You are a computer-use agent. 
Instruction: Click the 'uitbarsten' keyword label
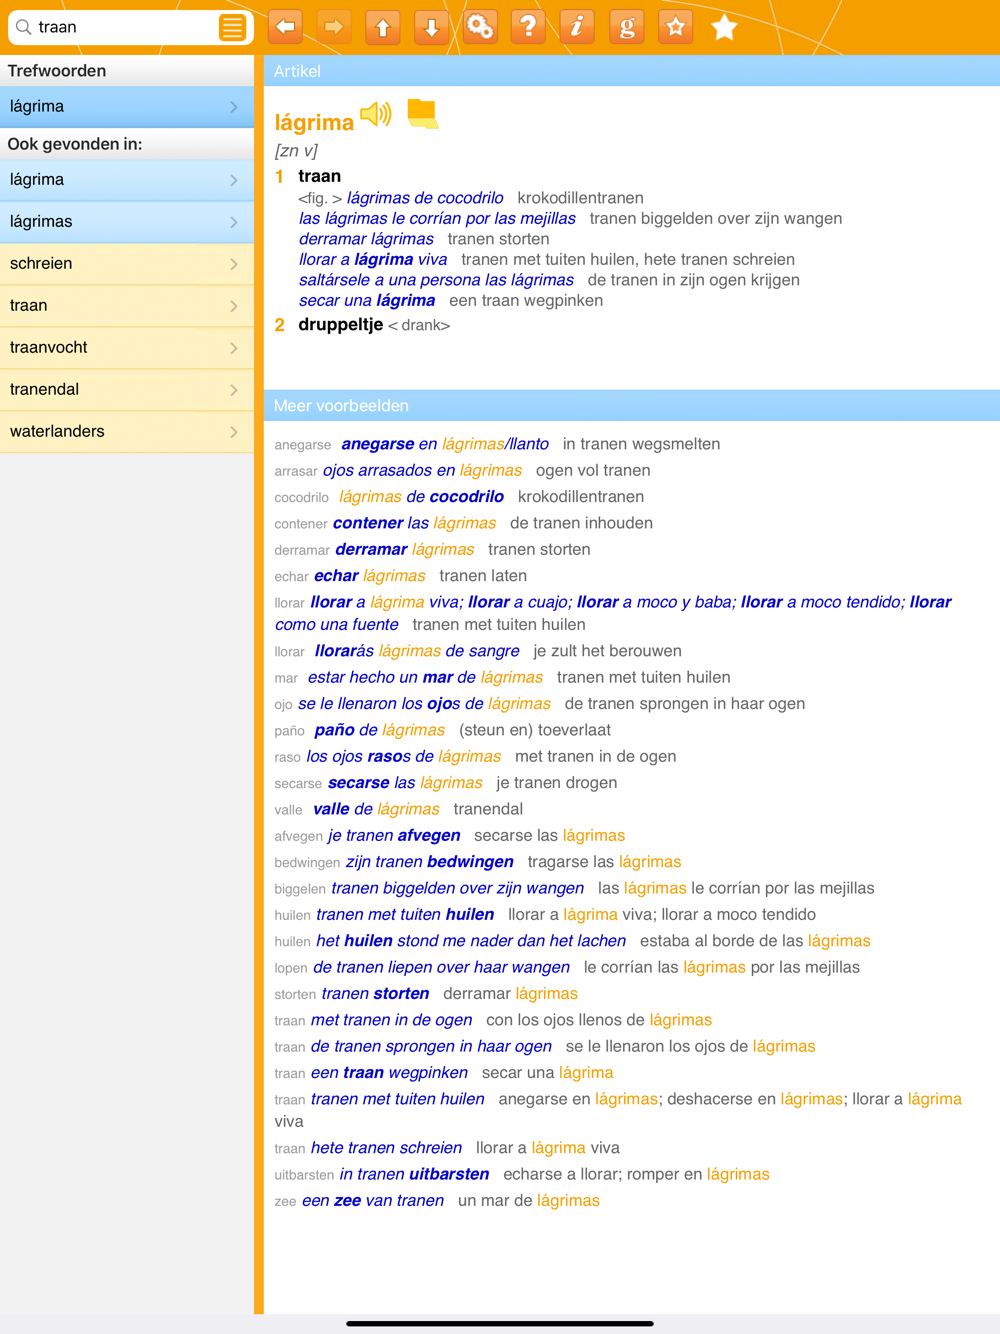[x=304, y=1175]
